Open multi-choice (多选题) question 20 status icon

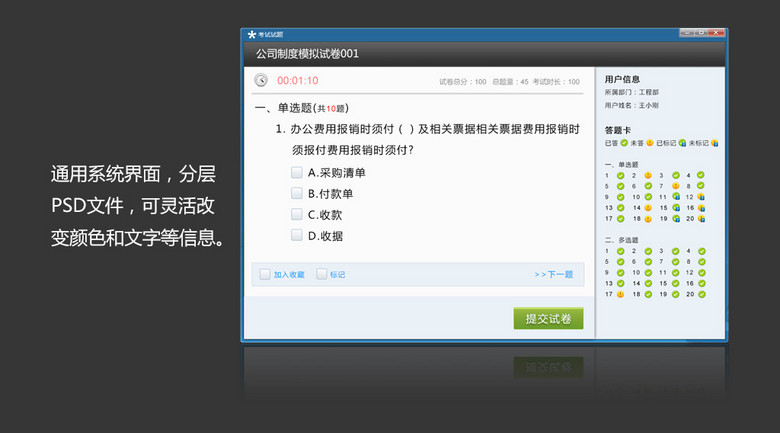[701, 295]
